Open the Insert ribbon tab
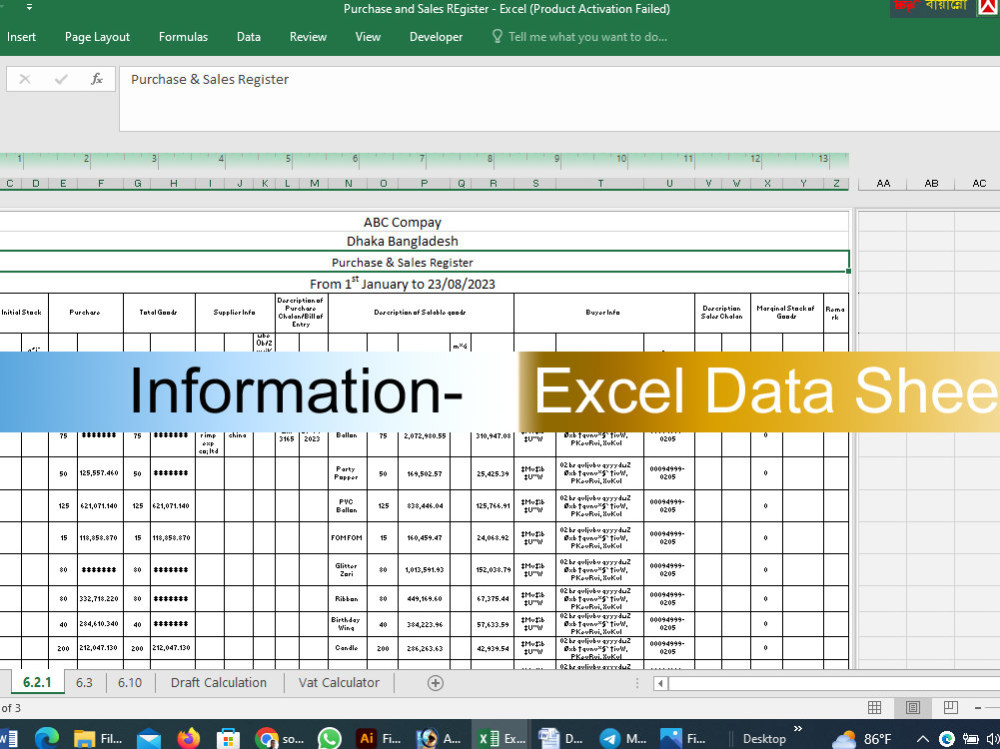Screen dimensions: 1000x749 coord(21,36)
